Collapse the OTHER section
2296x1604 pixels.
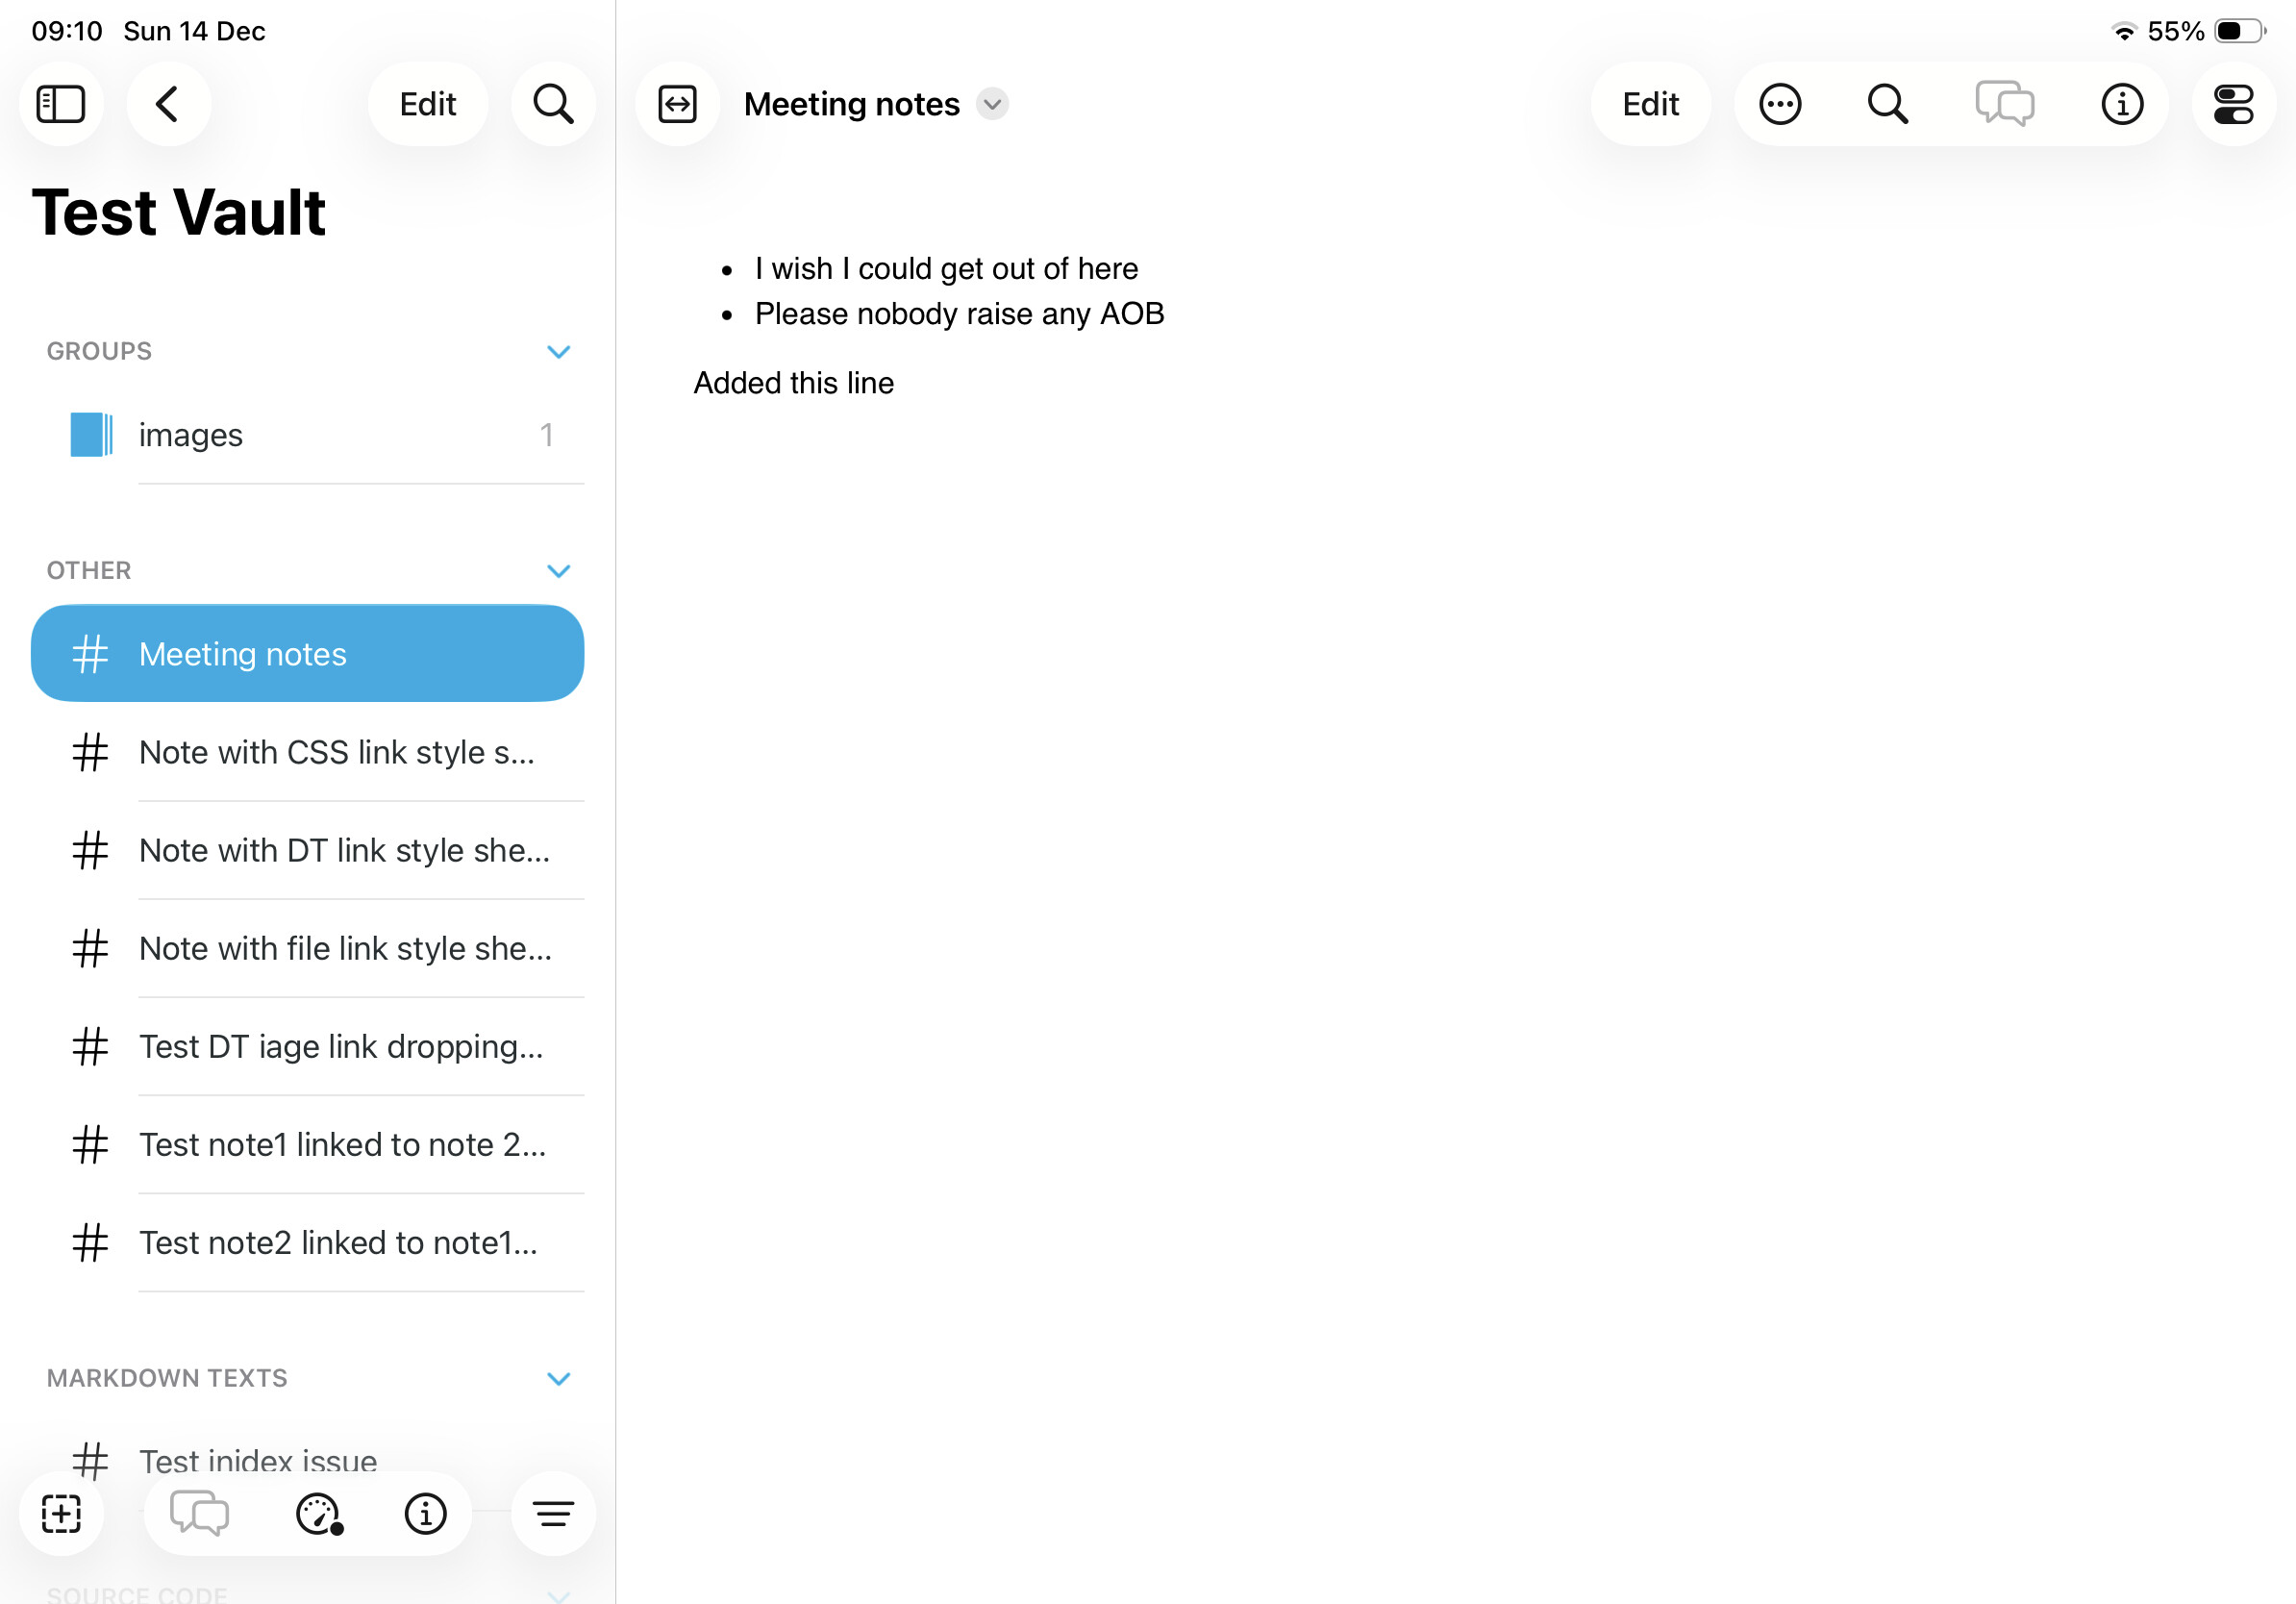(x=558, y=571)
